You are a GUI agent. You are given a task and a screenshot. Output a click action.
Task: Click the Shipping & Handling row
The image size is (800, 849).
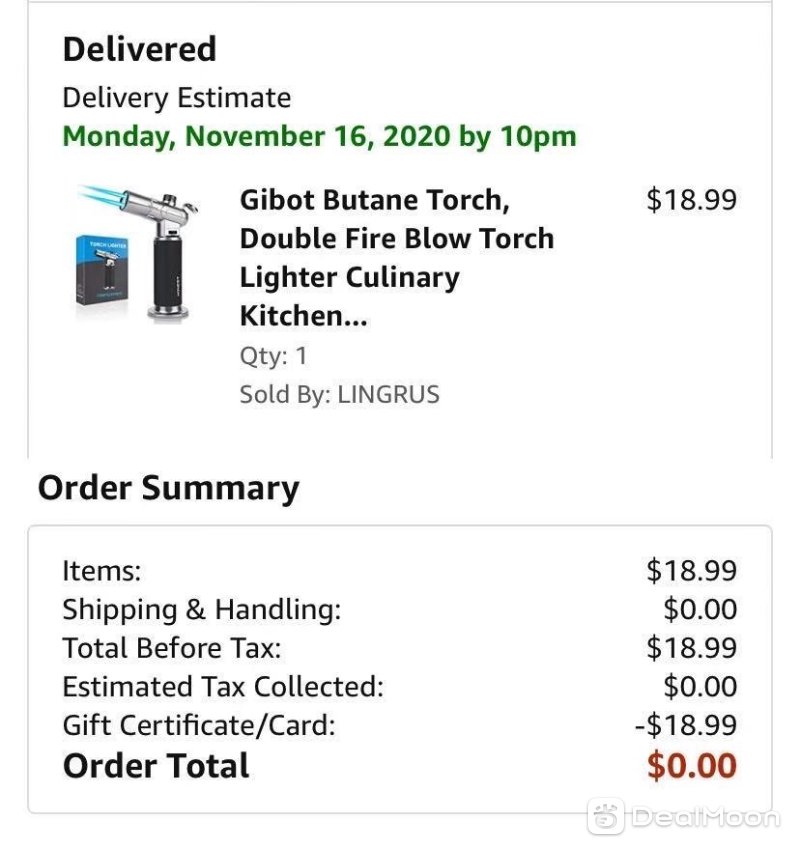[399, 609]
